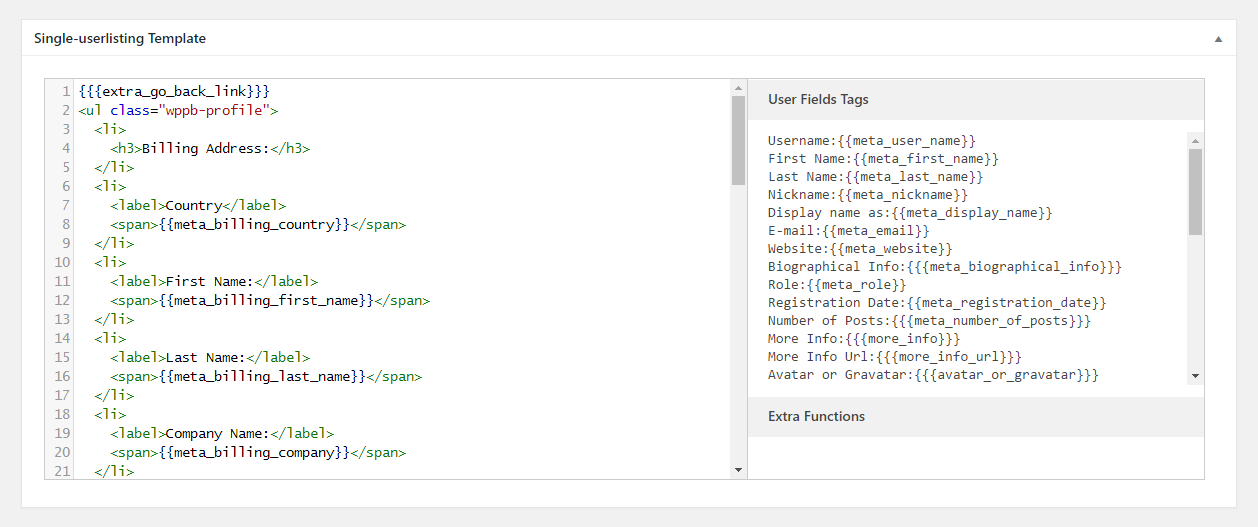
Task: Select the Username meta_user_name tag
Action: pyautogui.click(x=872, y=141)
